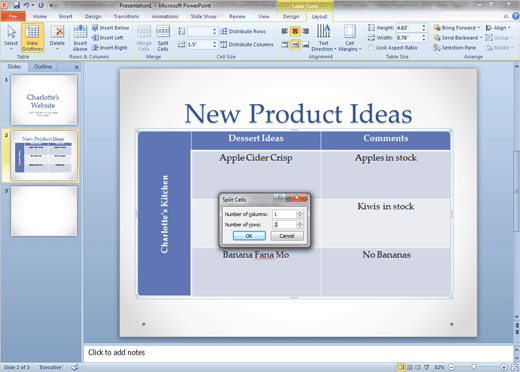Screen dimensions: 520x372
Task: Open the Selection Pane
Action: 455,48
